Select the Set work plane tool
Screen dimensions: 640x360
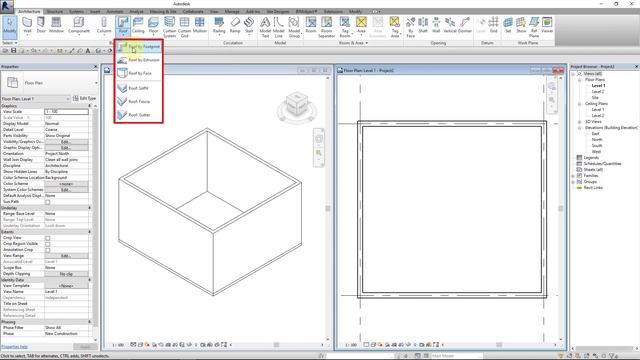point(508,25)
